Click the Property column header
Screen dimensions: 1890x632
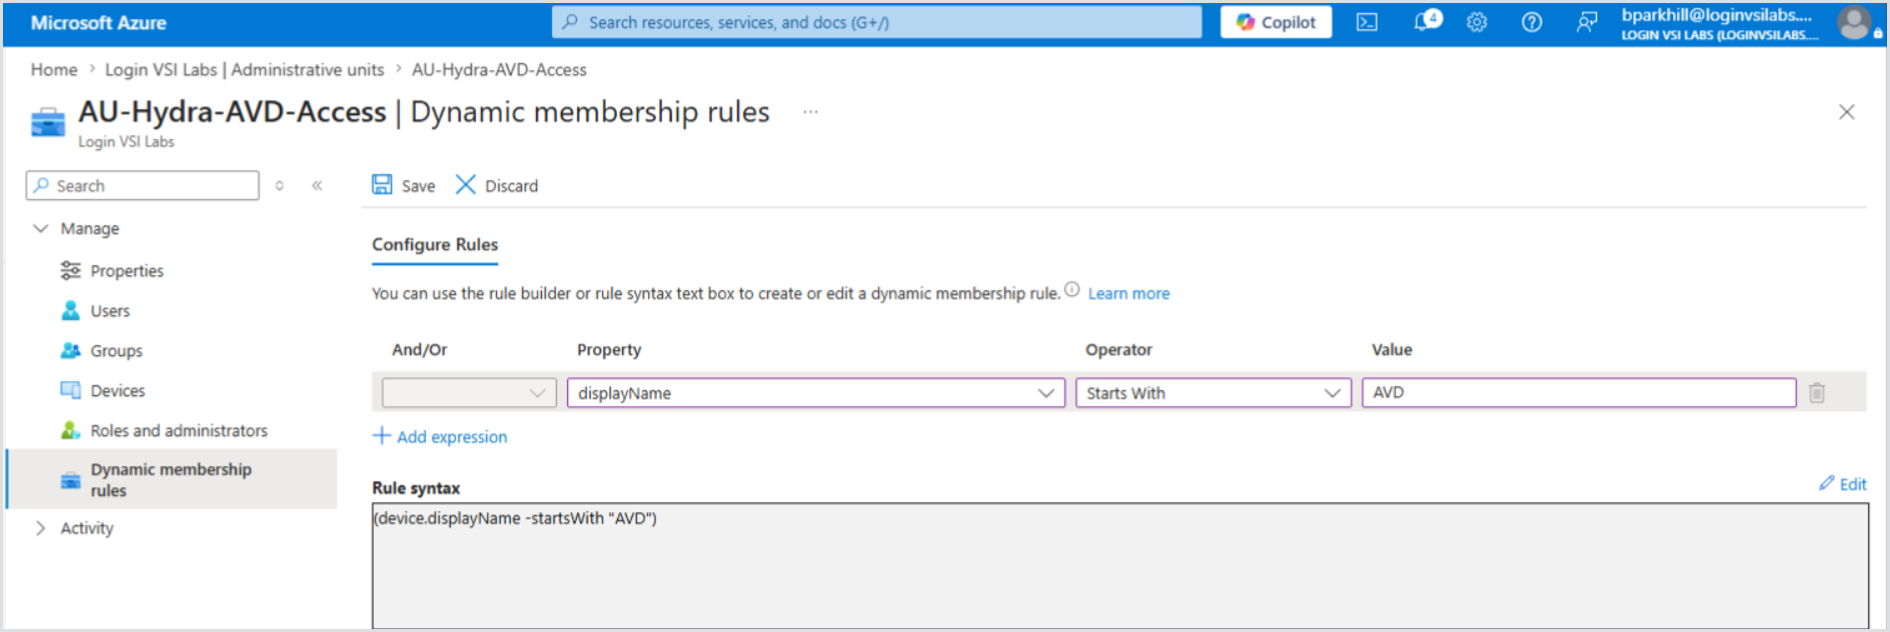tap(609, 350)
